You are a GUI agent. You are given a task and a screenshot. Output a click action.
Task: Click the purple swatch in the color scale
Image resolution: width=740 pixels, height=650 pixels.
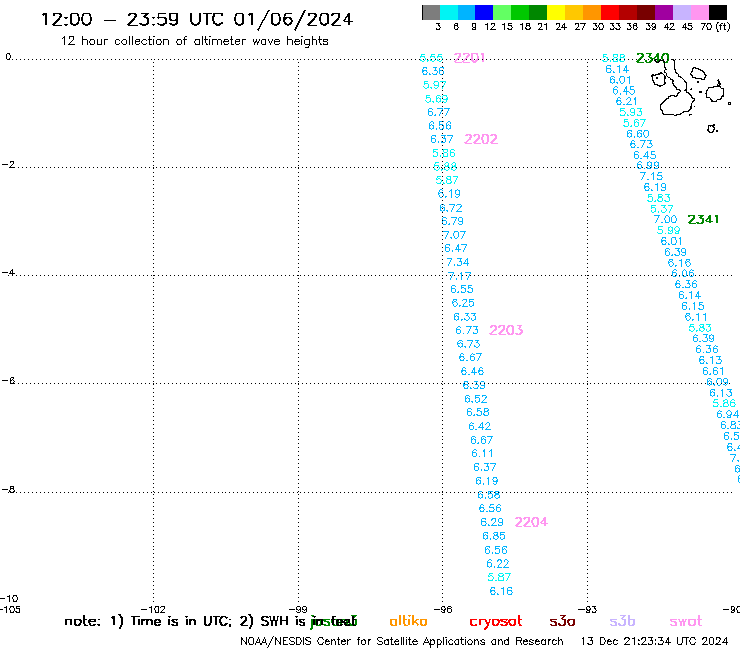coord(663,12)
